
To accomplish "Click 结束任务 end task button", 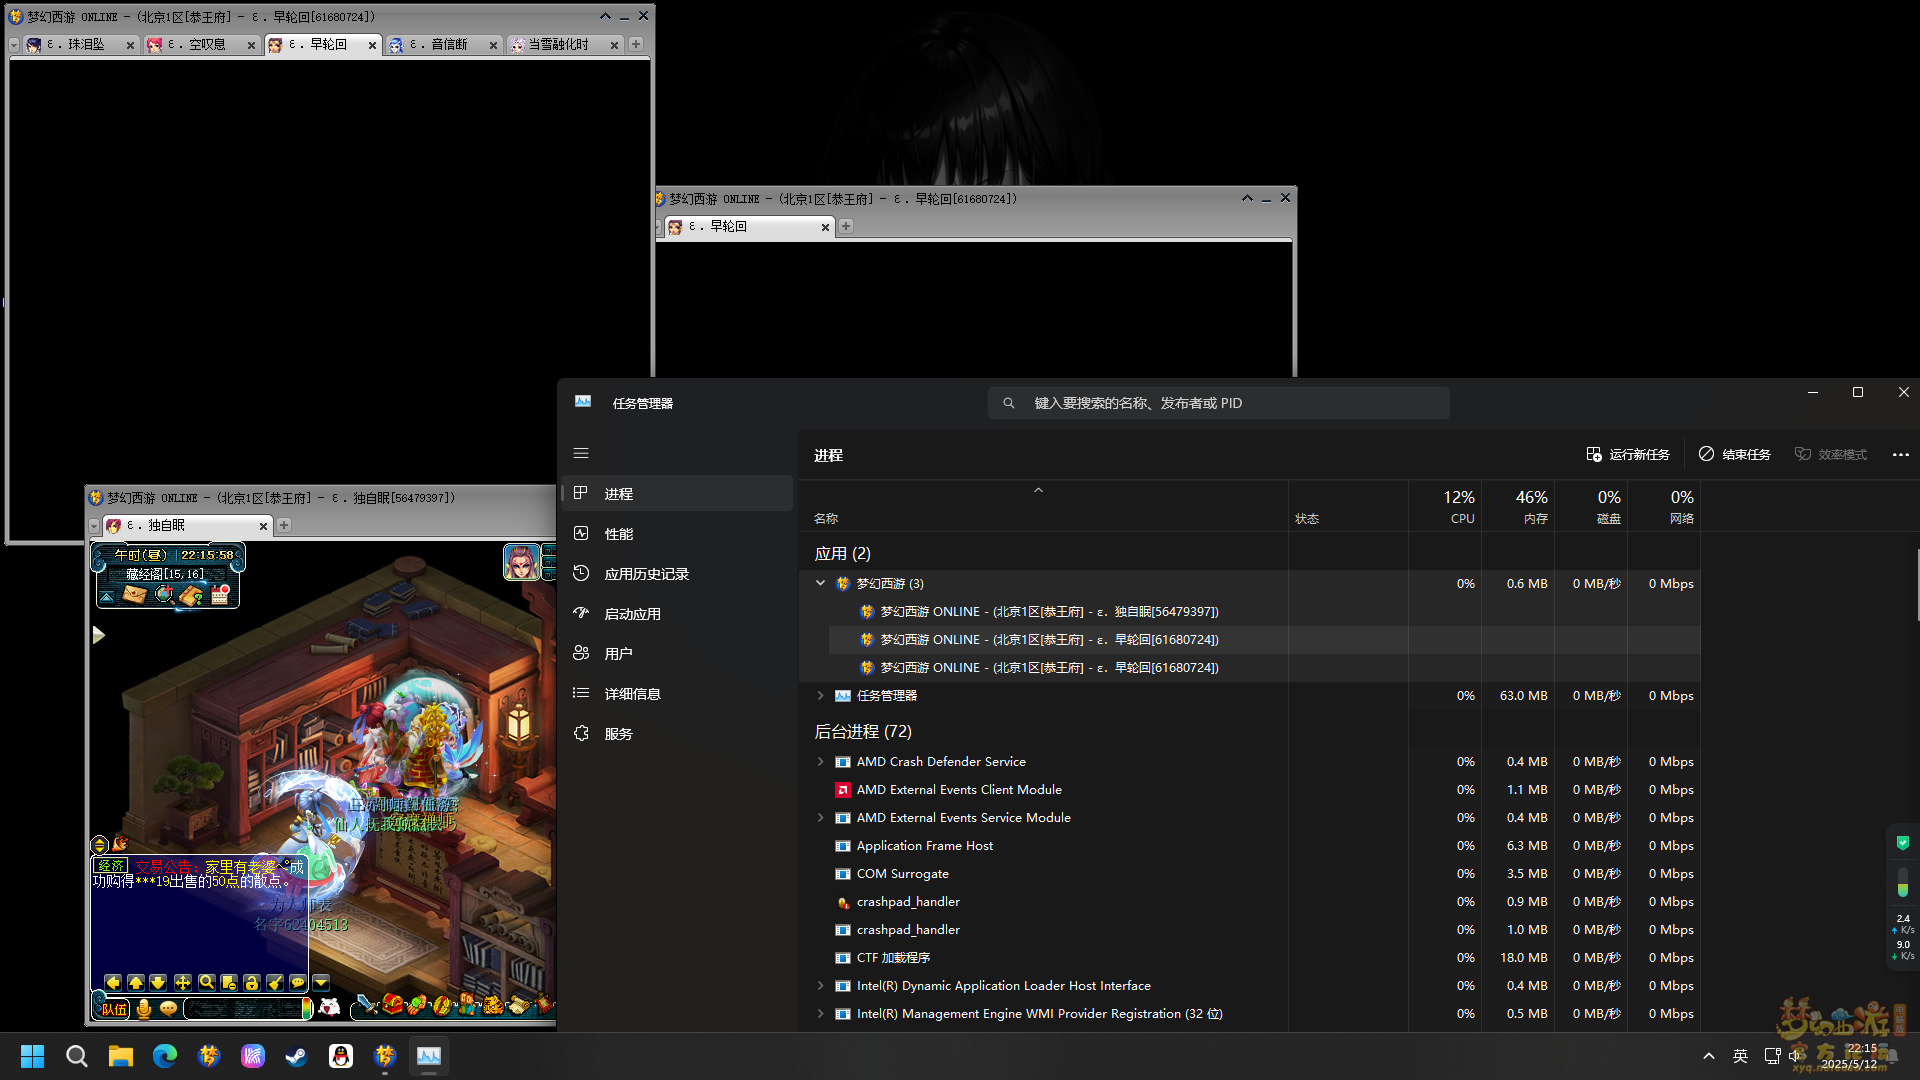I will (1735, 455).
